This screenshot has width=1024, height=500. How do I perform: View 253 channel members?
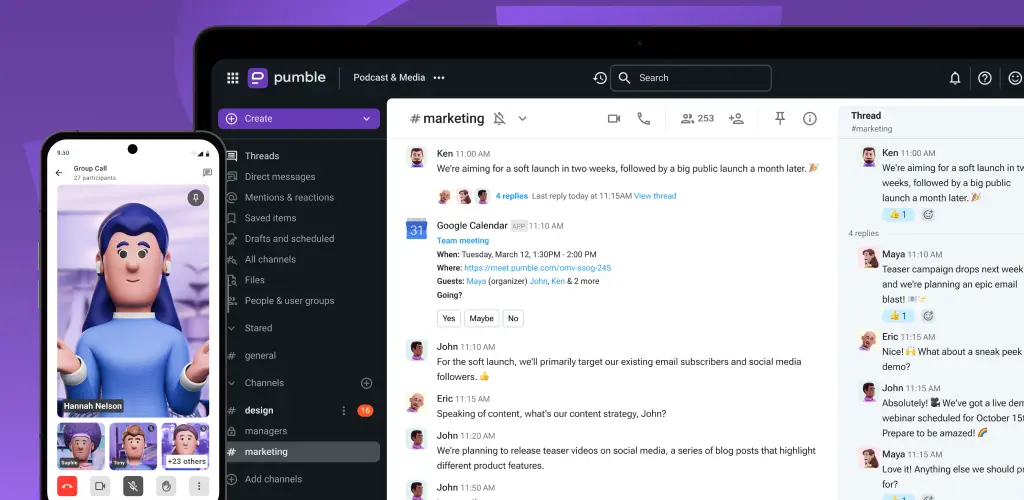tap(697, 118)
